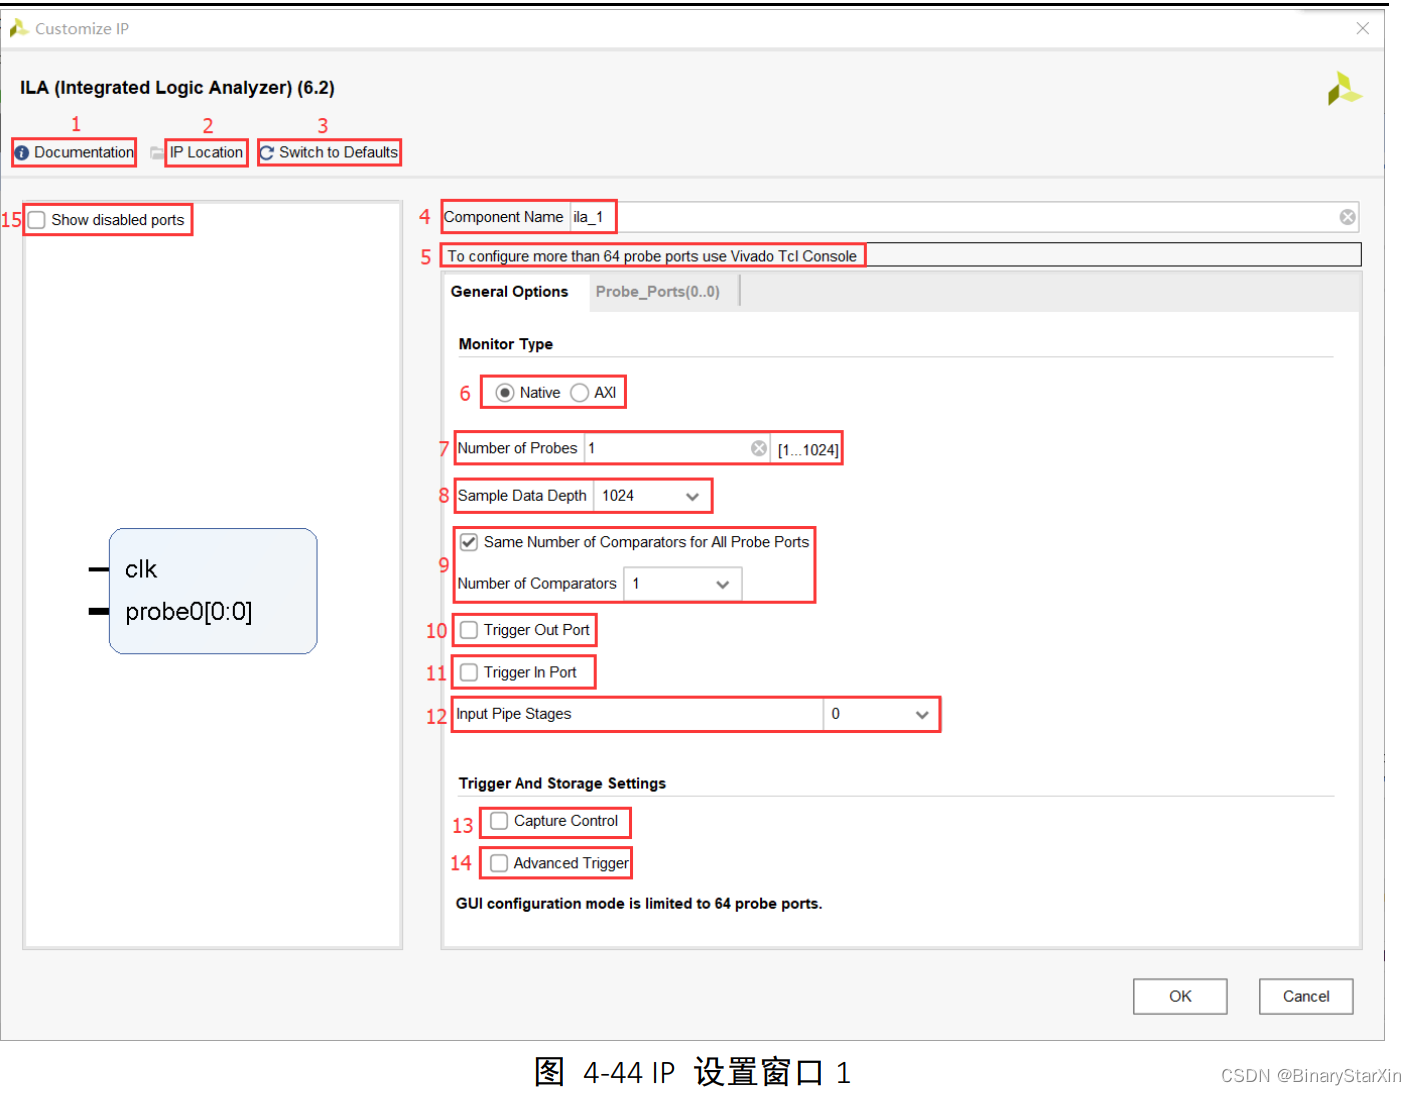Image resolution: width=1416 pixels, height=1095 pixels.
Task: Click the Vivado Tcl Console notice text
Action: click(x=652, y=256)
